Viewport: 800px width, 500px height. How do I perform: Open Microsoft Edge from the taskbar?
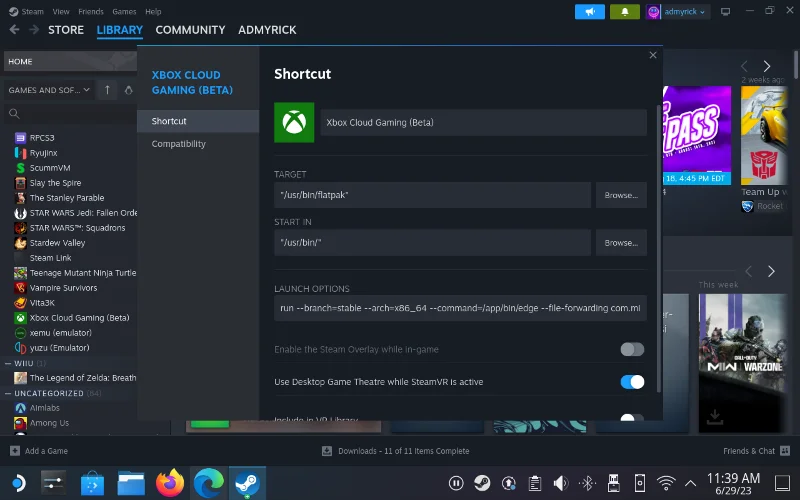(209, 483)
